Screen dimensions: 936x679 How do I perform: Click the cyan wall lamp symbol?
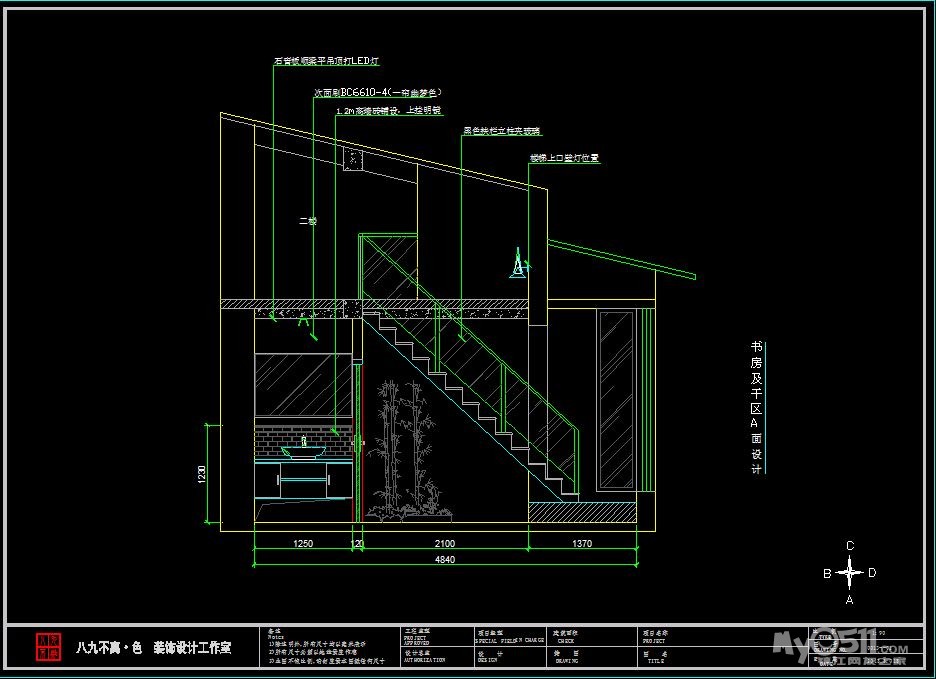click(x=517, y=264)
